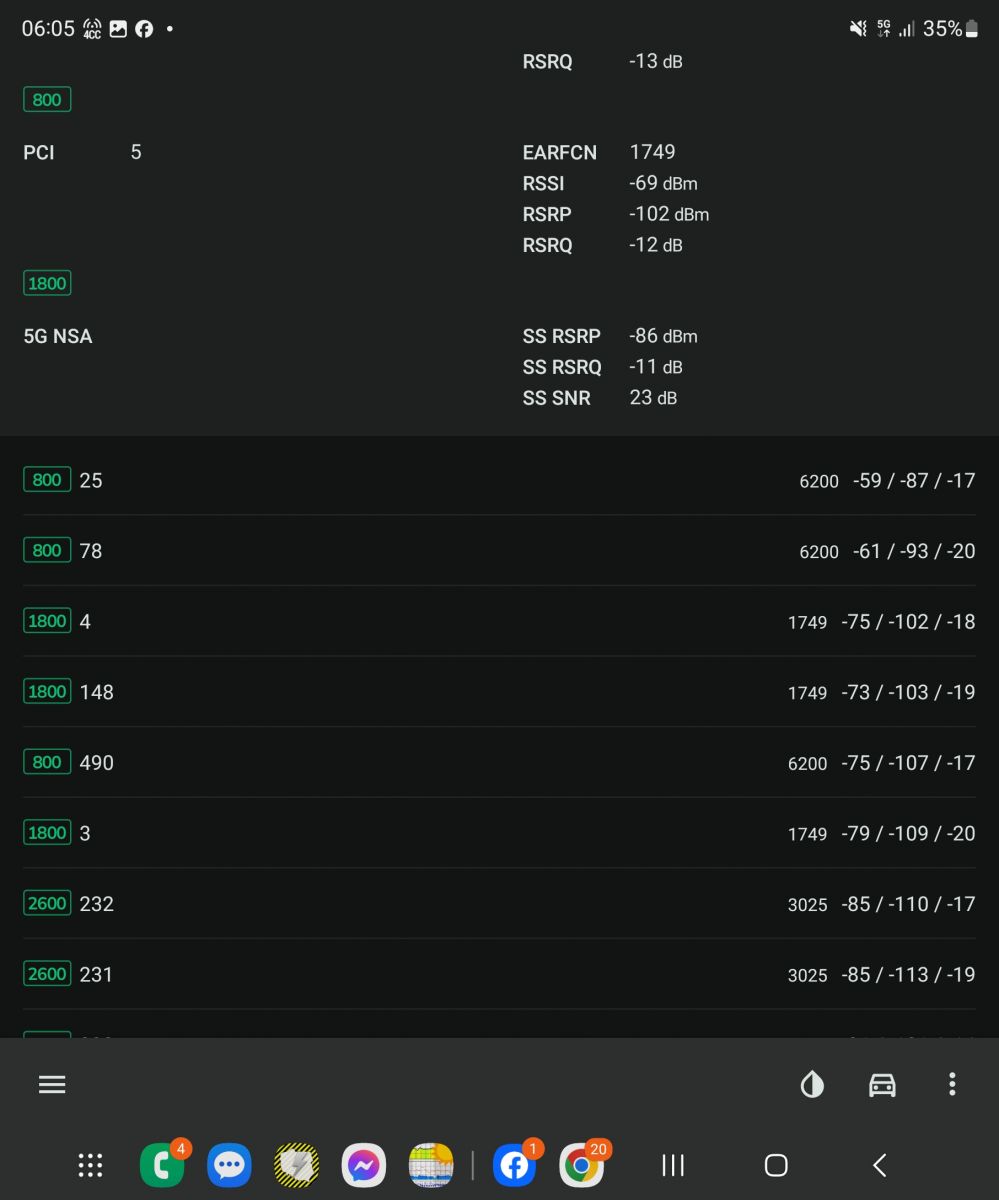The width and height of the screenshot is (999, 1200).
Task: Enable car driving mode icon
Action: 882,1084
